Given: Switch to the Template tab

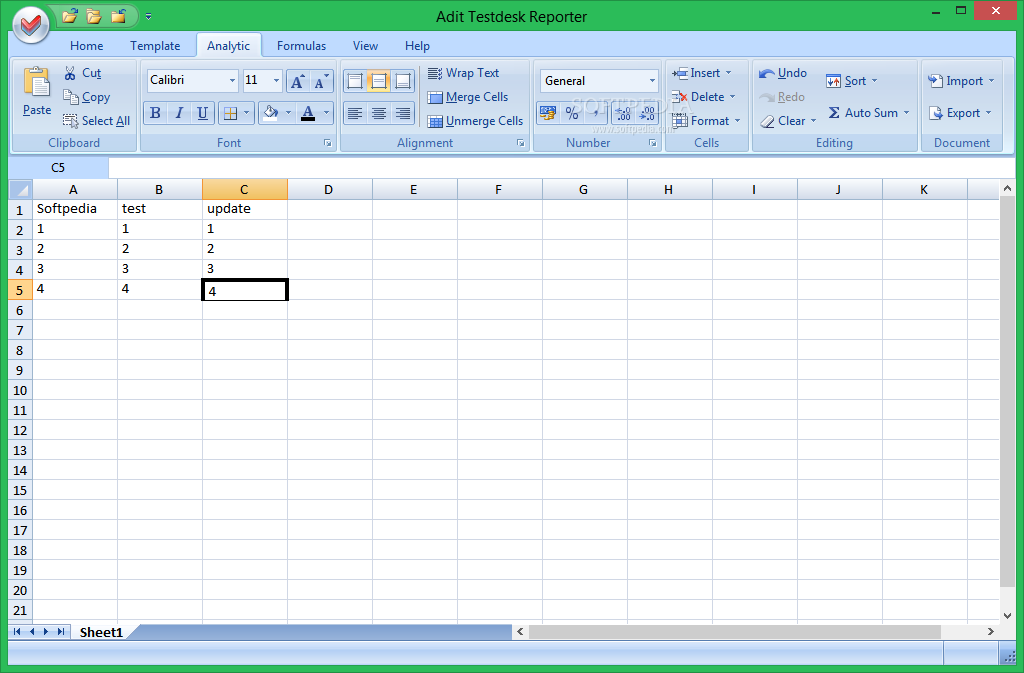Looking at the screenshot, I should coord(155,46).
